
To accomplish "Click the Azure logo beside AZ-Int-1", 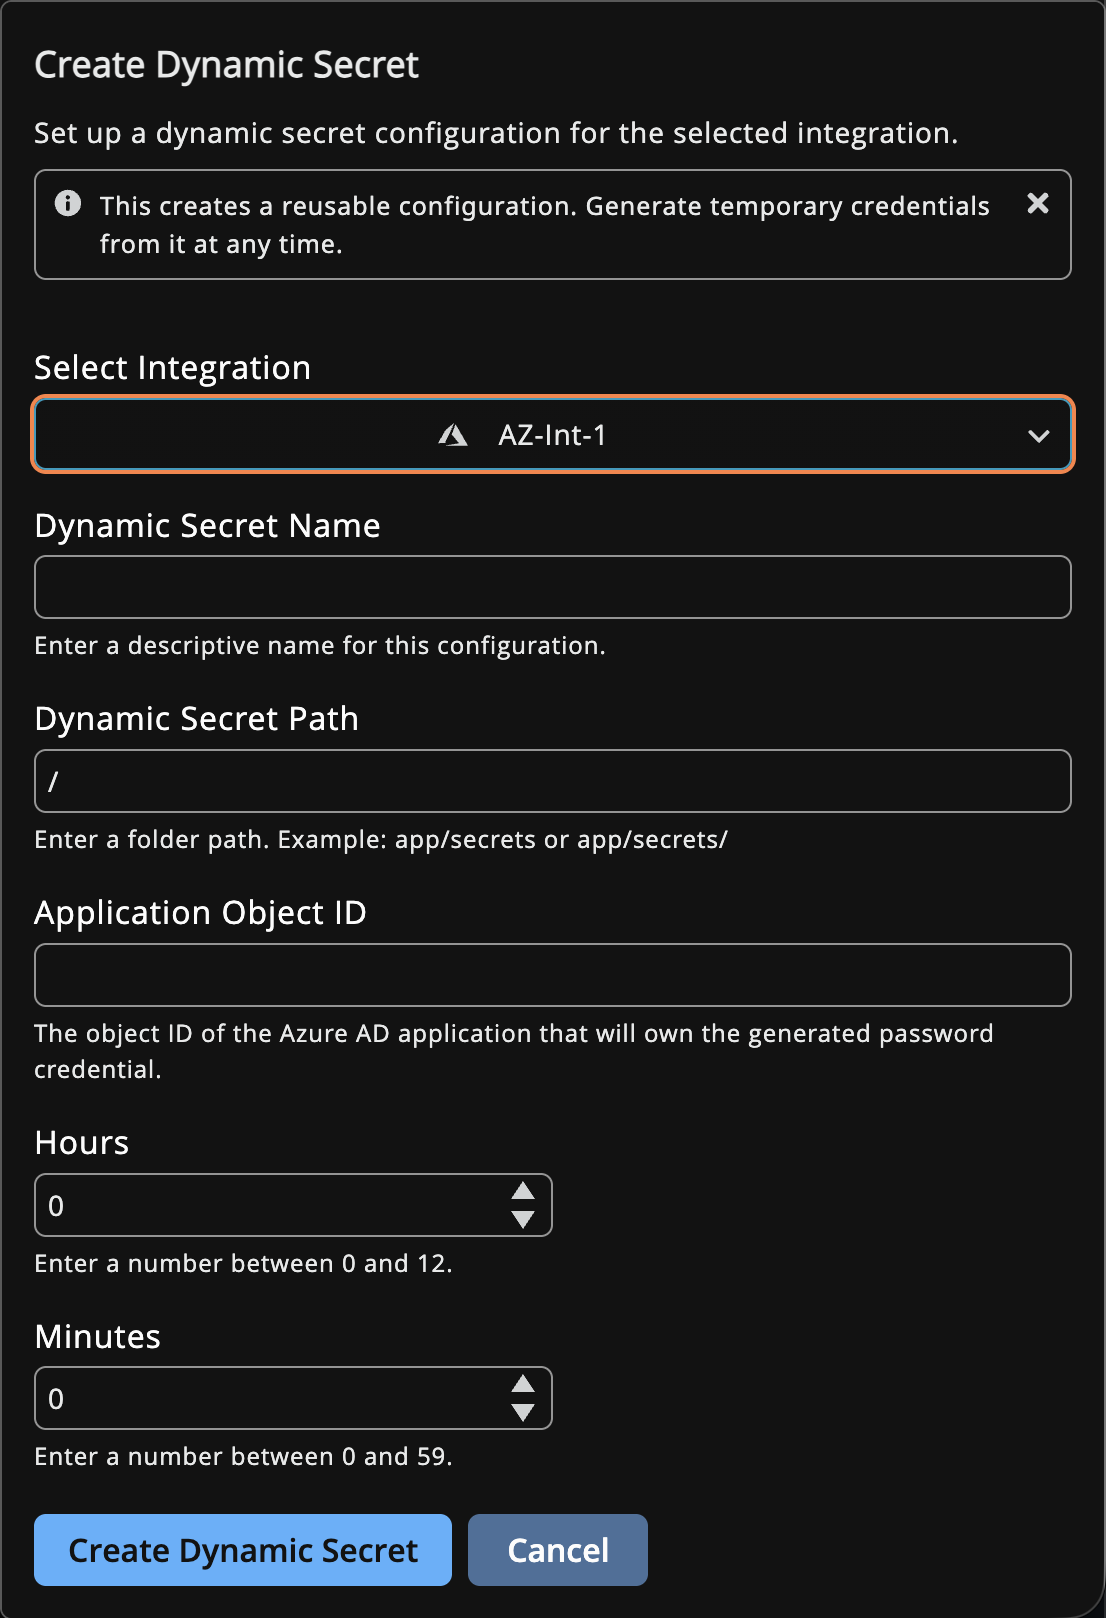I will click(x=453, y=435).
